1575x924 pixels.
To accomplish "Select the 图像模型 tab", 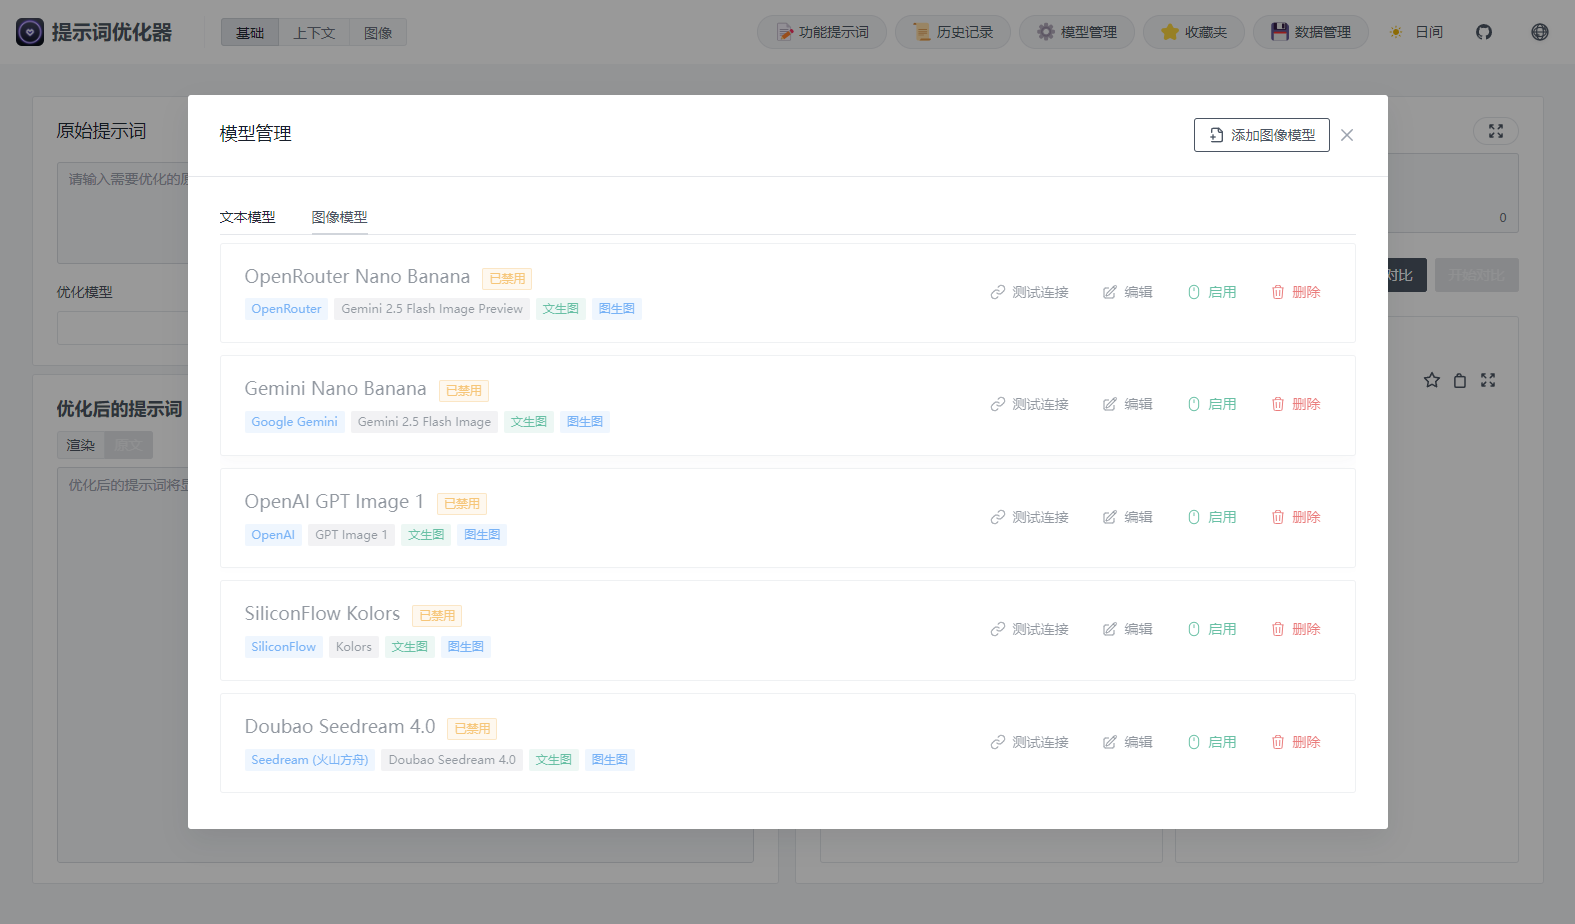I will coord(339,217).
